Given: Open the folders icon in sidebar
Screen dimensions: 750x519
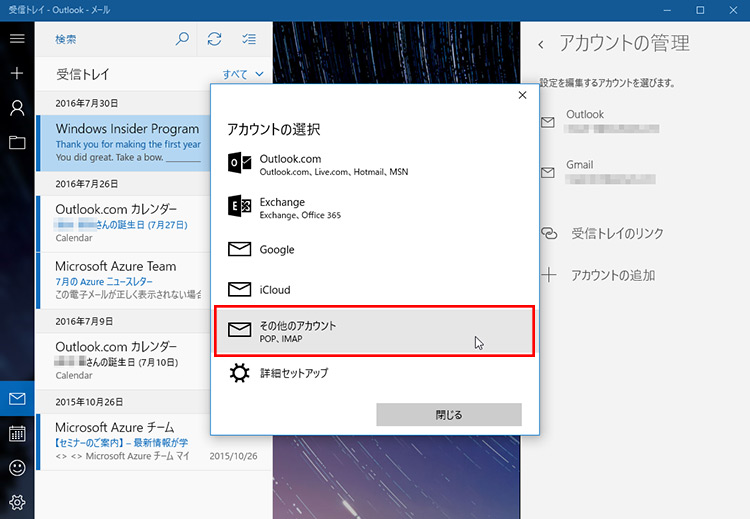Looking at the screenshot, I should [17, 142].
